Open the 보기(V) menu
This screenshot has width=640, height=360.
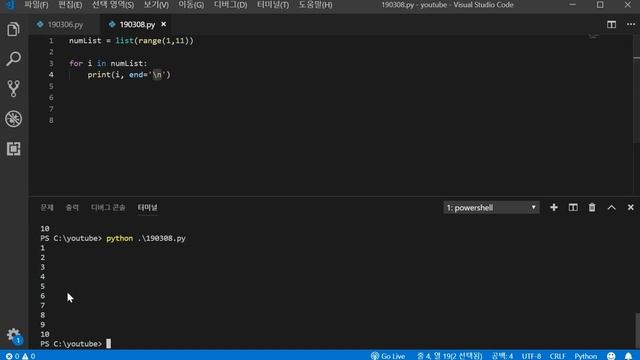156,5
